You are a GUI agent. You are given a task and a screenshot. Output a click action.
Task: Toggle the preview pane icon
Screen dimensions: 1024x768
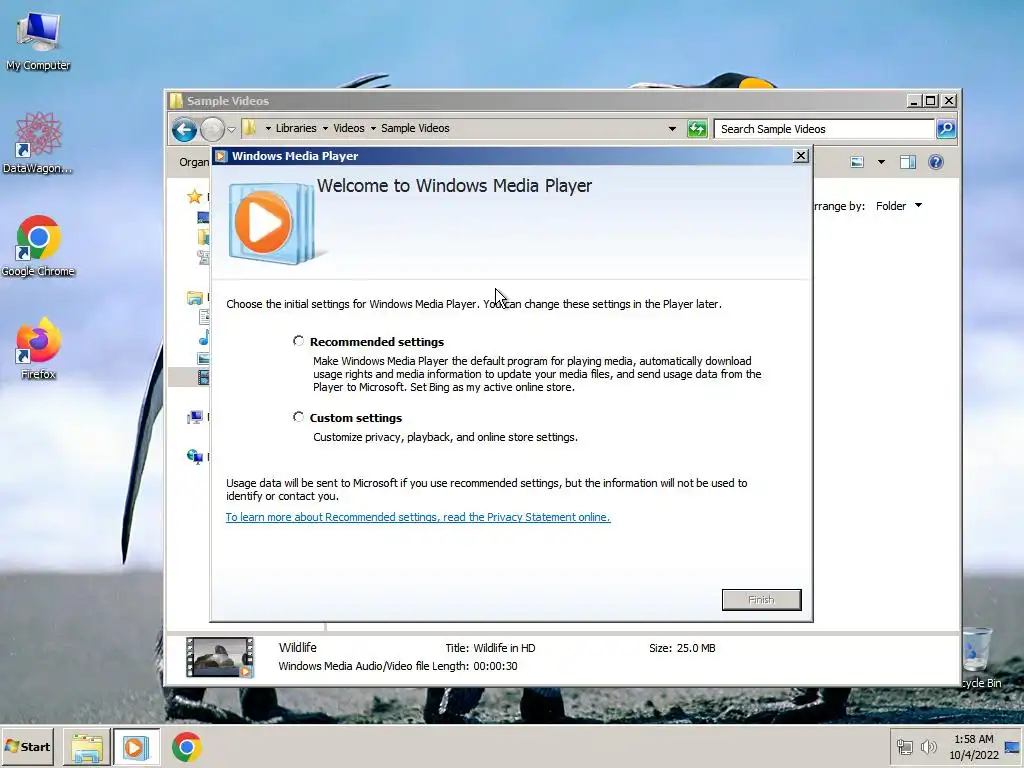click(908, 162)
